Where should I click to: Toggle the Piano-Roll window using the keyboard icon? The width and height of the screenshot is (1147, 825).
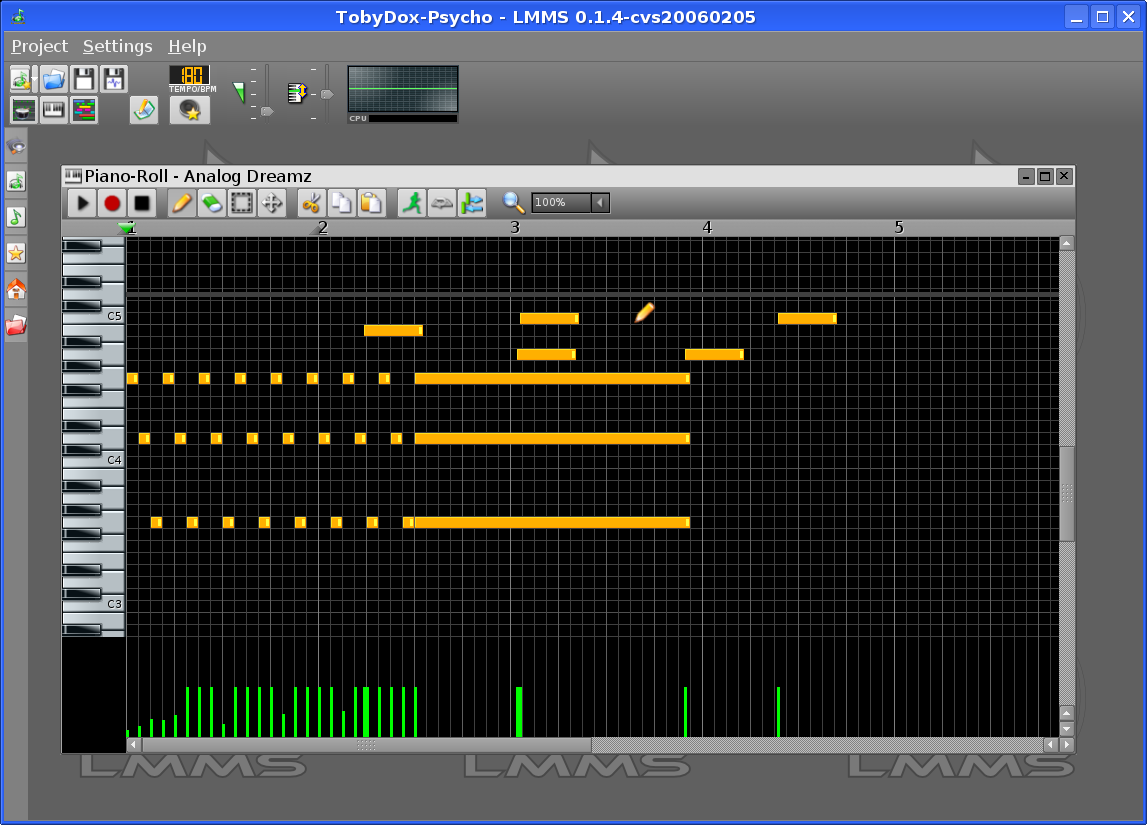click(x=53, y=110)
